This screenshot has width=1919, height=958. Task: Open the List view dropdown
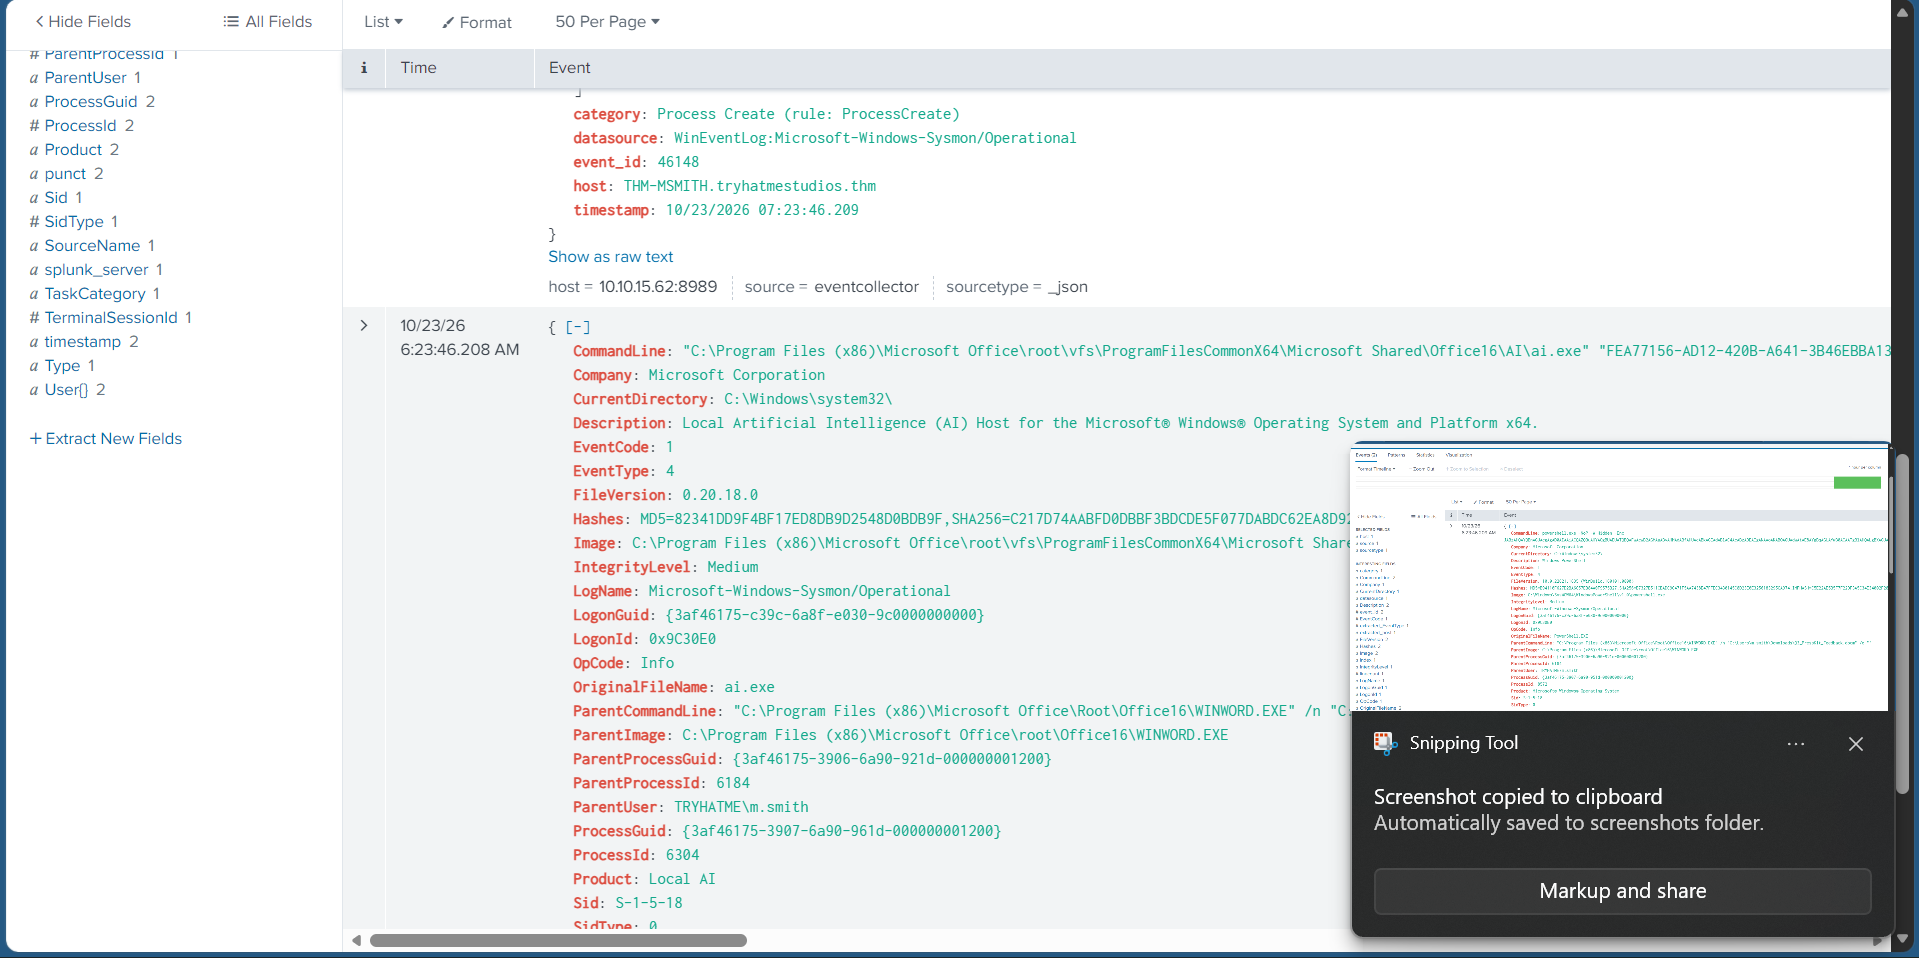click(383, 21)
